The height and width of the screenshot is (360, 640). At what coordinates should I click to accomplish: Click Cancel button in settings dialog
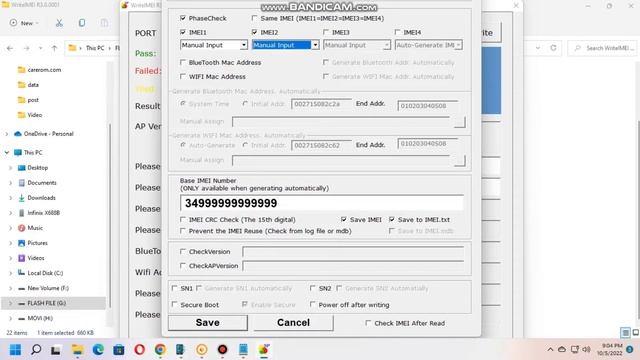[x=293, y=322]
